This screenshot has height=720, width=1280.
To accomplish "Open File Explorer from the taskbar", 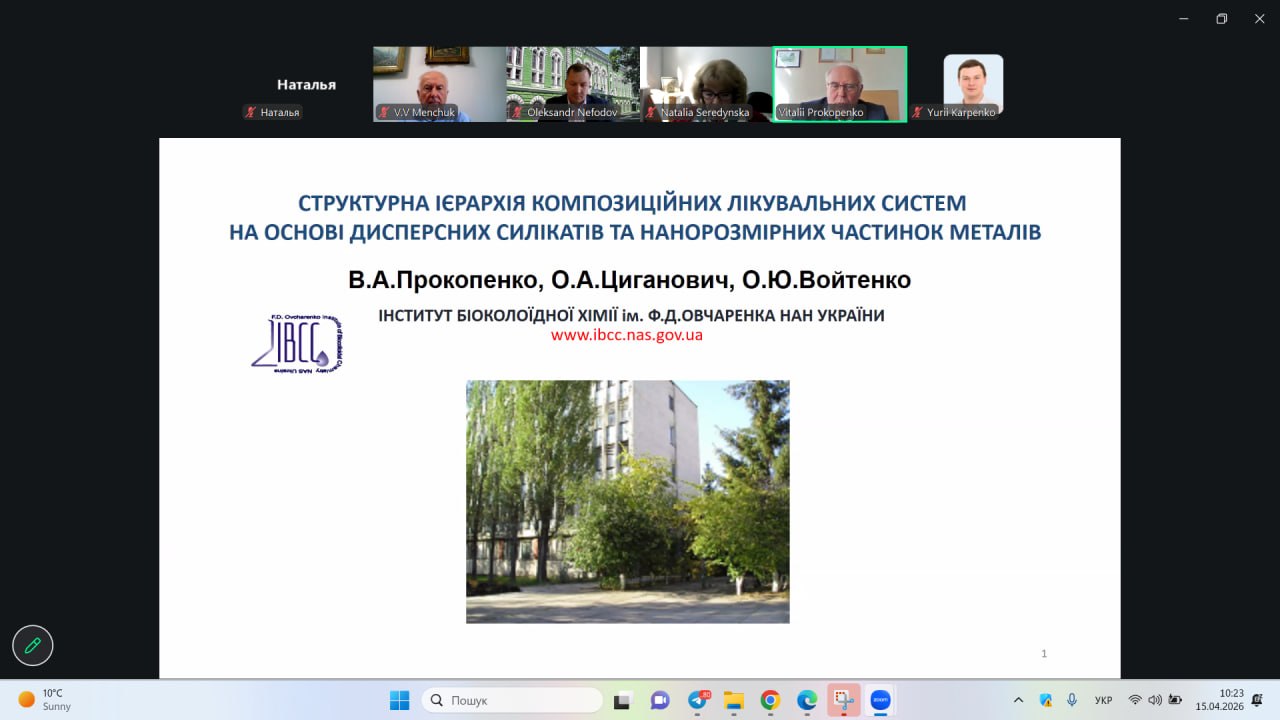I will (x=734, y=700).
